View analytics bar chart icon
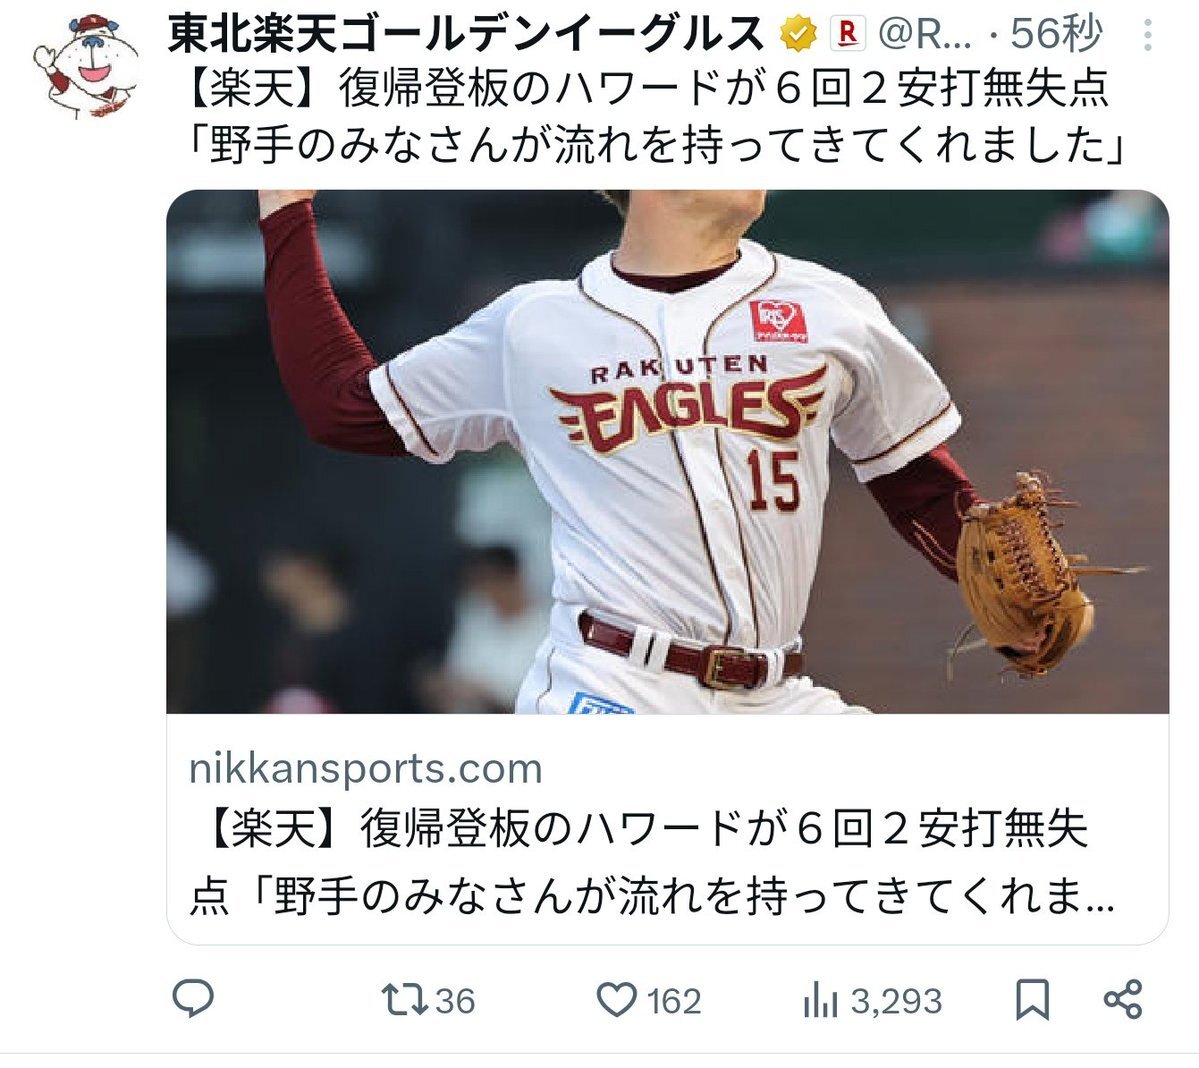 click(821, 1001)
